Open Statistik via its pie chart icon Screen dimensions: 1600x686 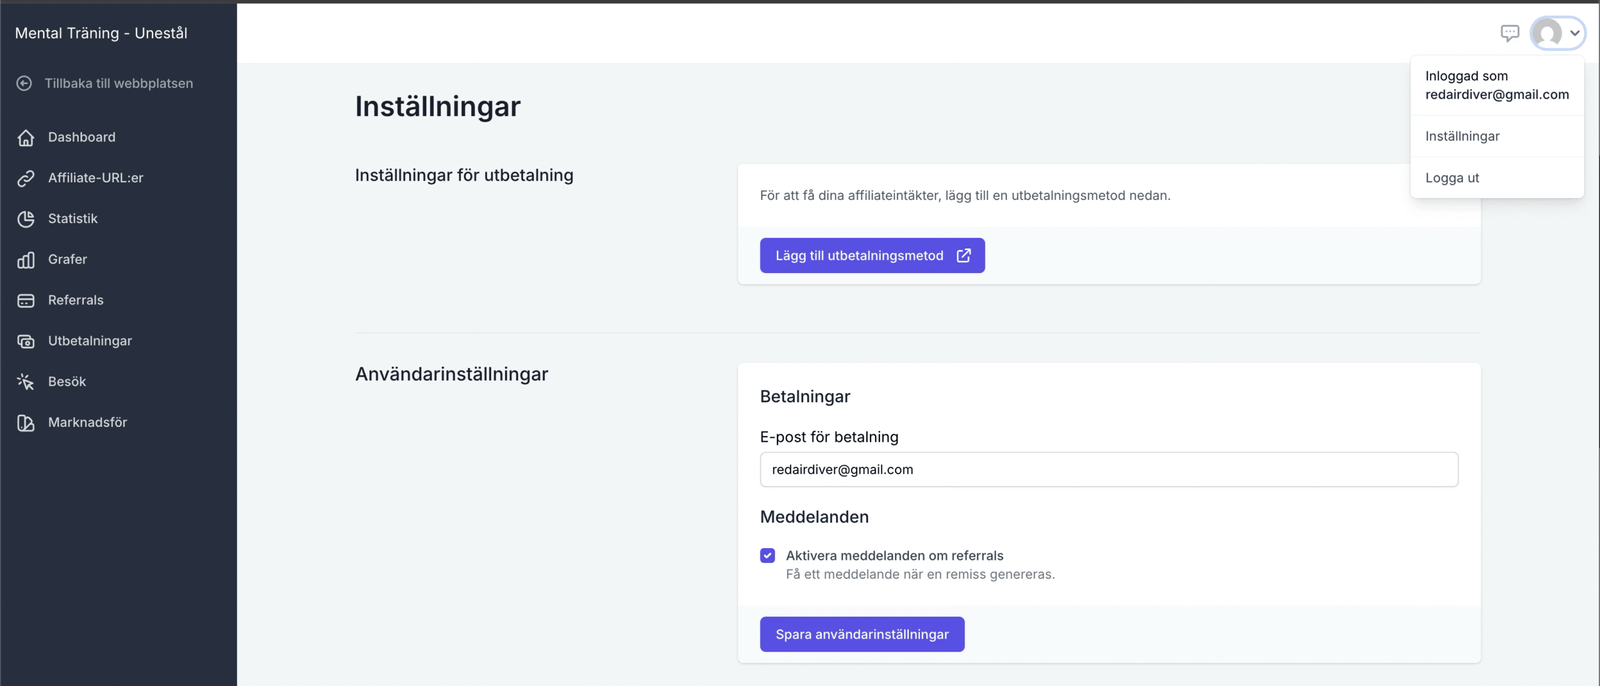(x=26, y=219)
